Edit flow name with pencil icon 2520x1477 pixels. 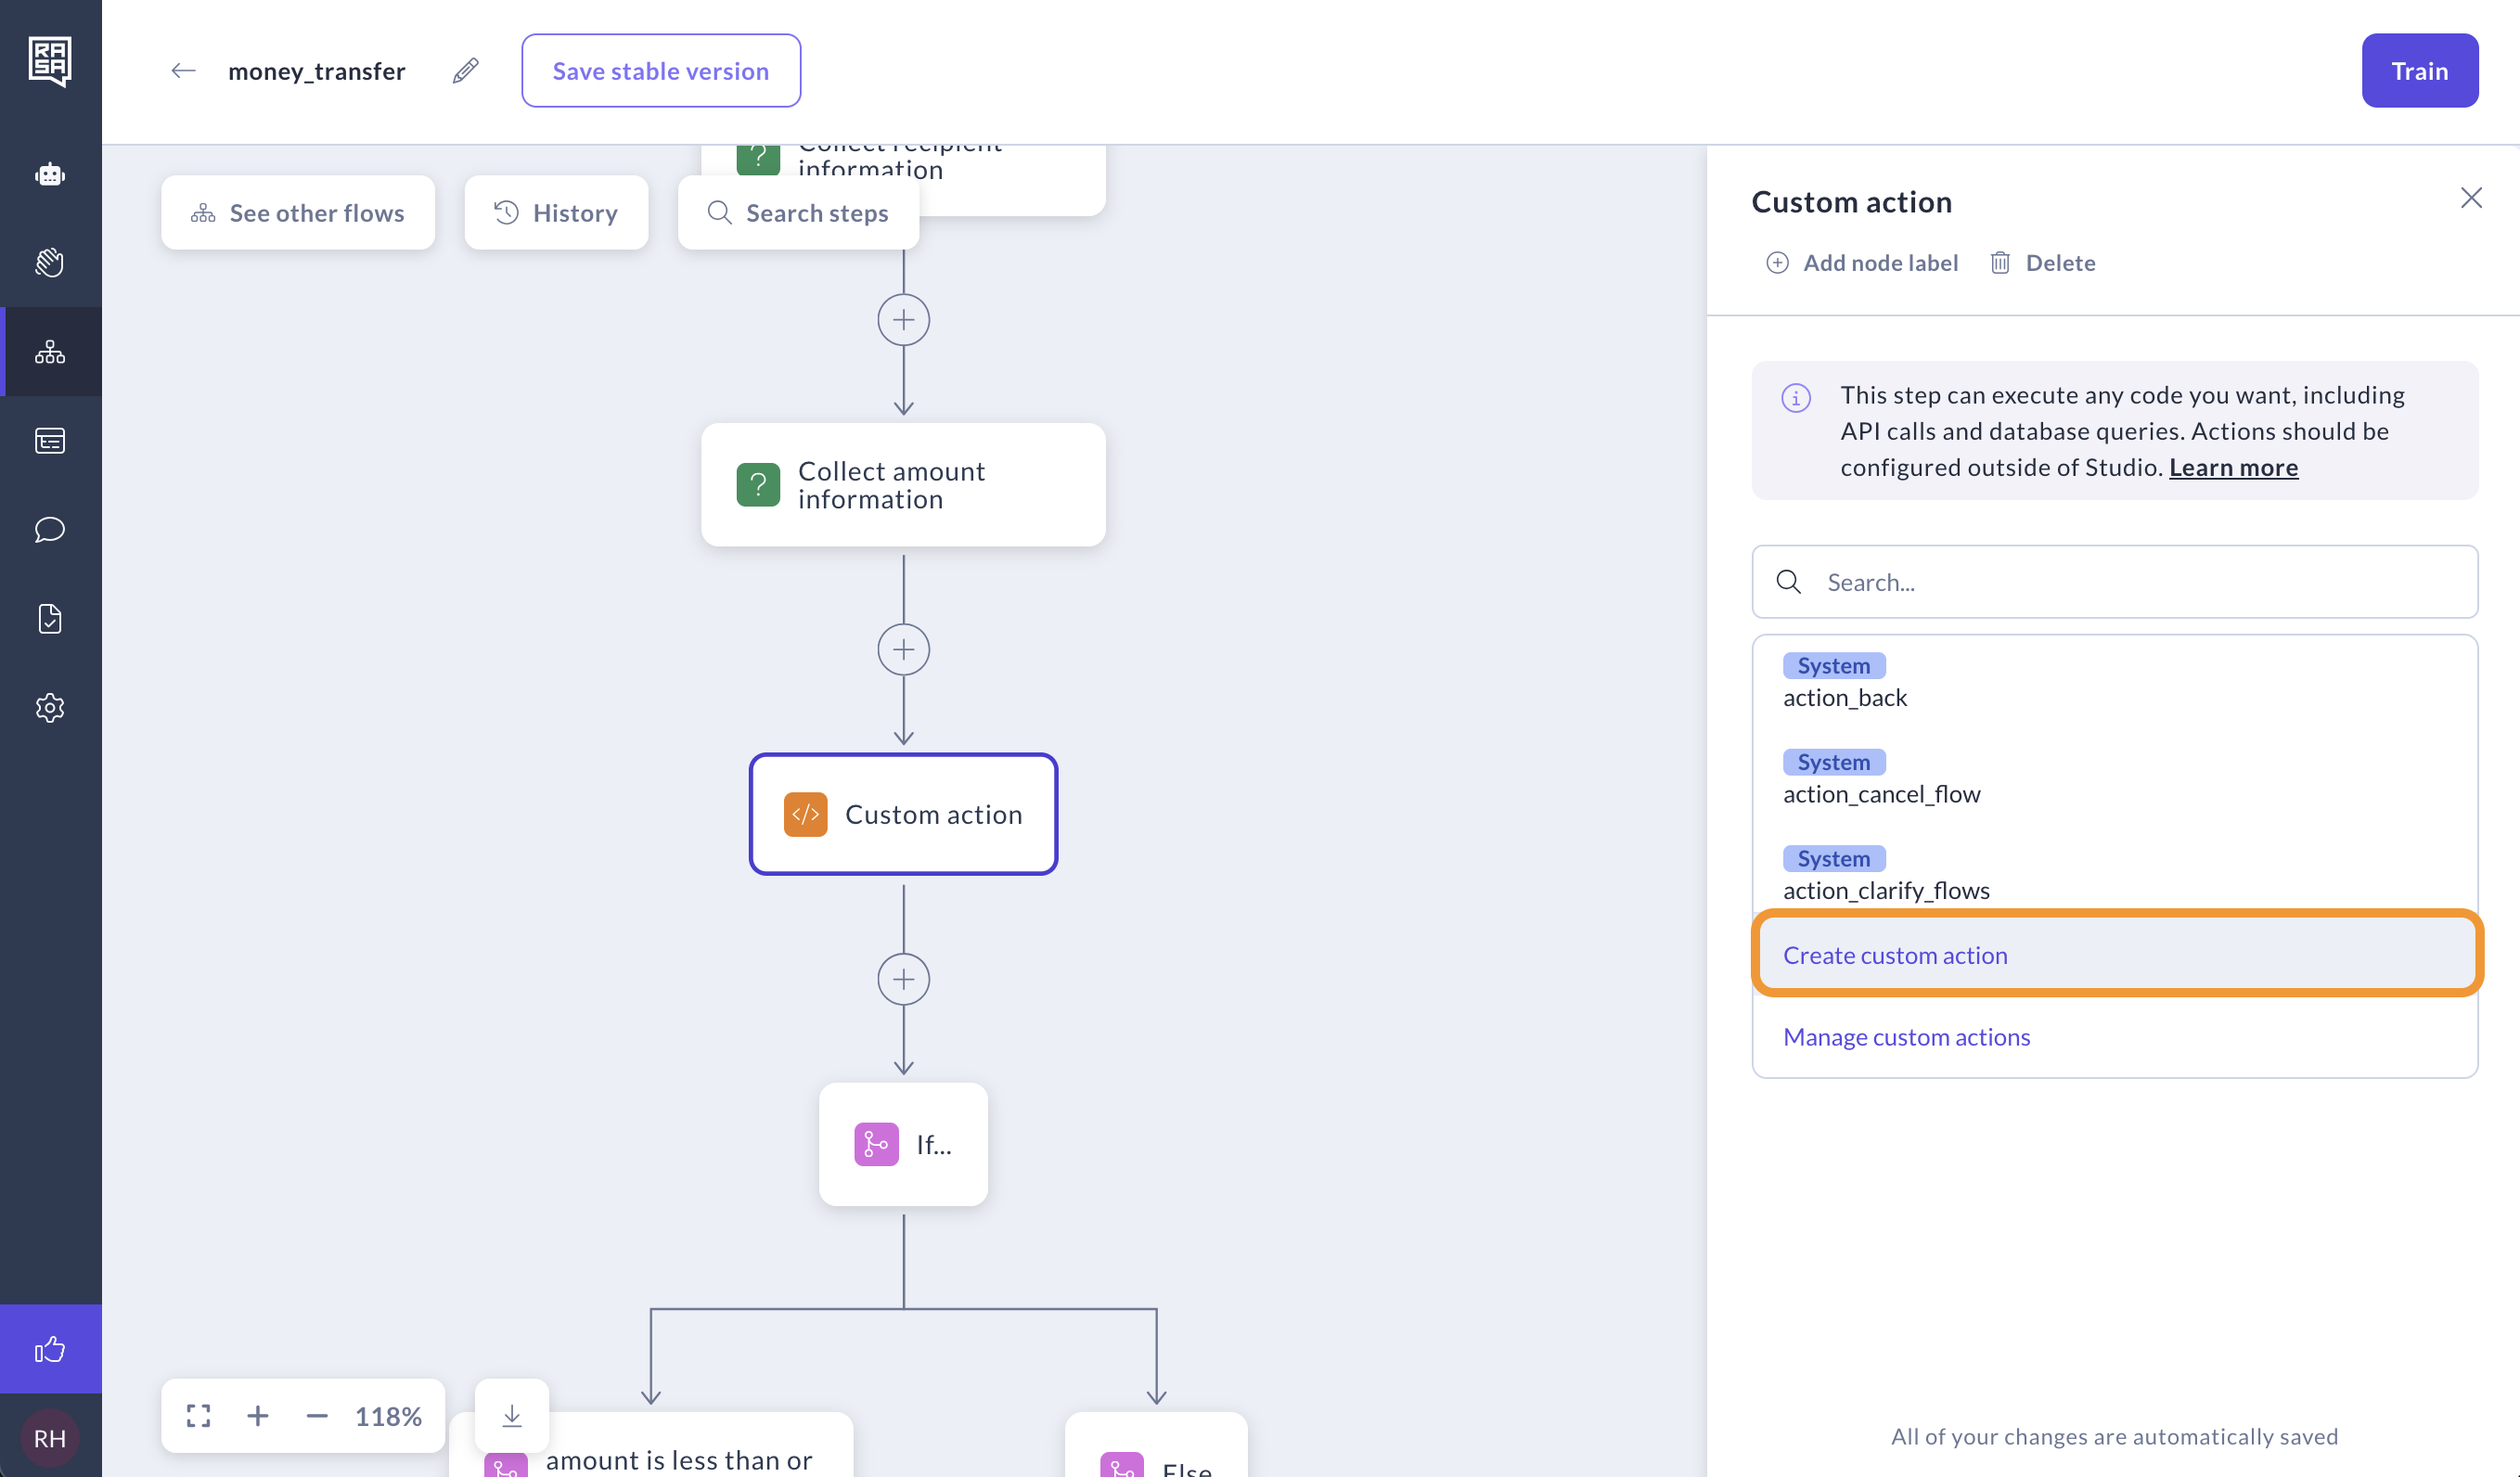click(465, 71)
